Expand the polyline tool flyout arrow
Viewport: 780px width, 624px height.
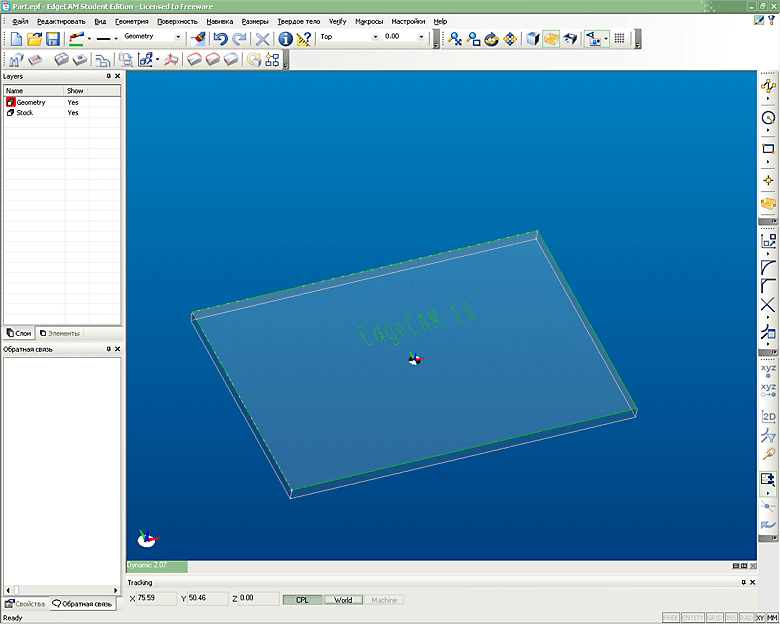point(768,99)
